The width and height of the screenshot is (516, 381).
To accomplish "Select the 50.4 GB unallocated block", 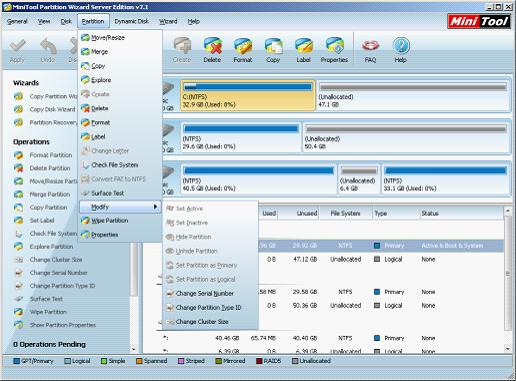I will 406,137.
